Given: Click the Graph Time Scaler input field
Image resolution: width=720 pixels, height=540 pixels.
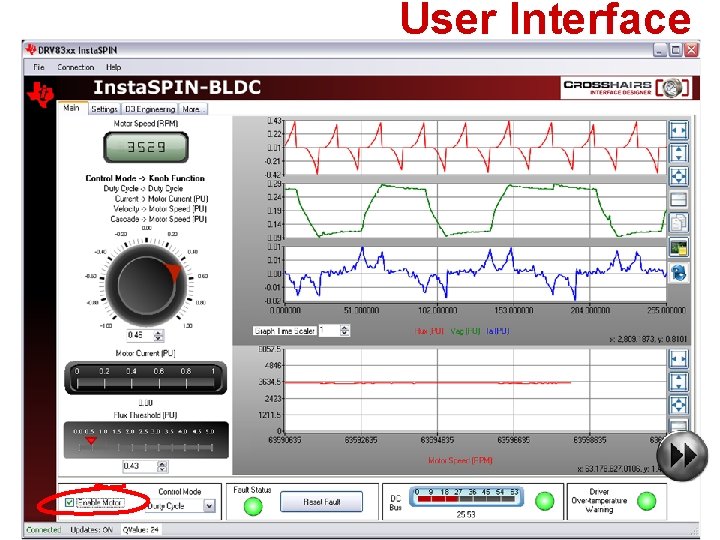Looking at the screenshot, I should [329, 331].
